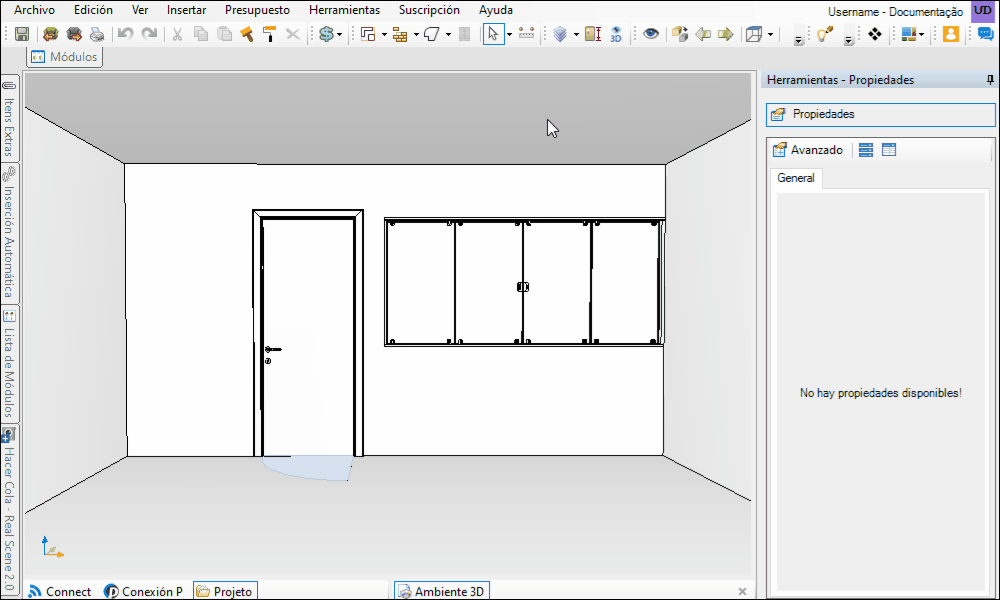1000x600 pixels.
Task: Click the paint roller icon
Action: [270, 34]
